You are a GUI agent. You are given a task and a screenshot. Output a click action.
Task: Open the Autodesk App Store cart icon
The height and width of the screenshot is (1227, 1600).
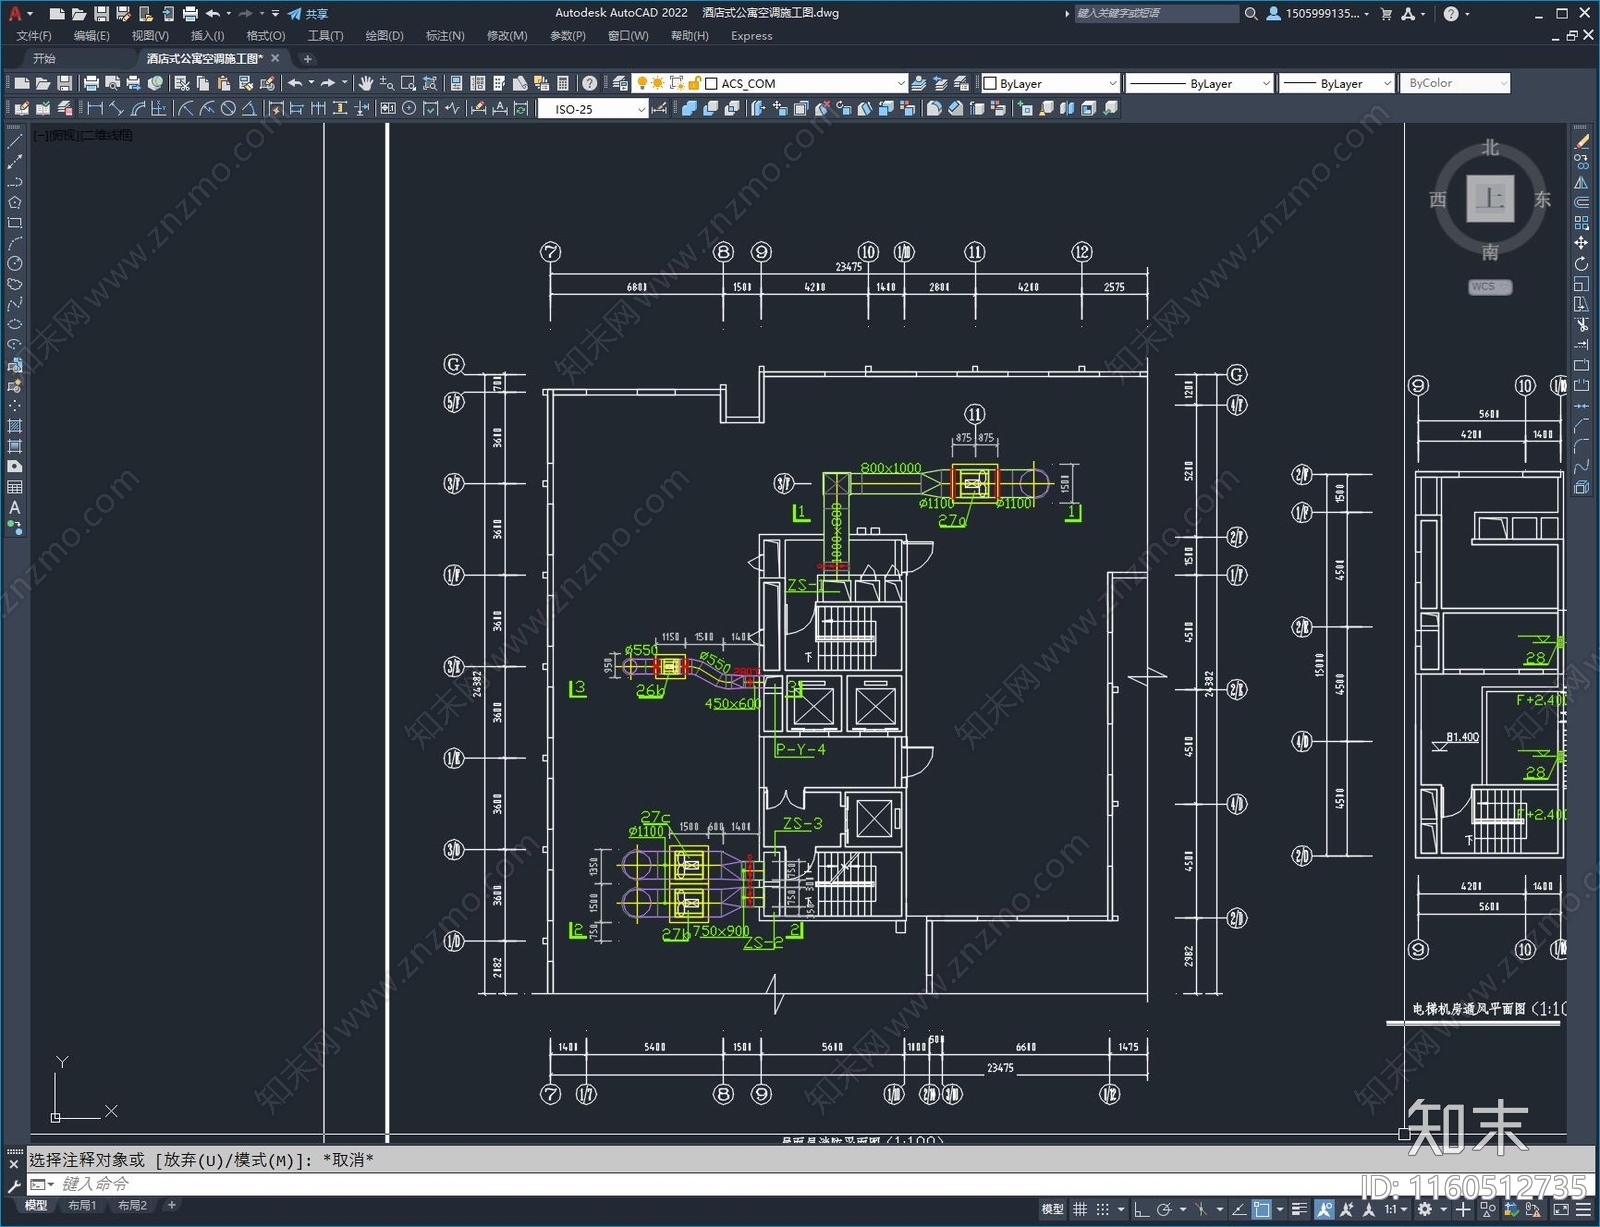[1386, 13]
